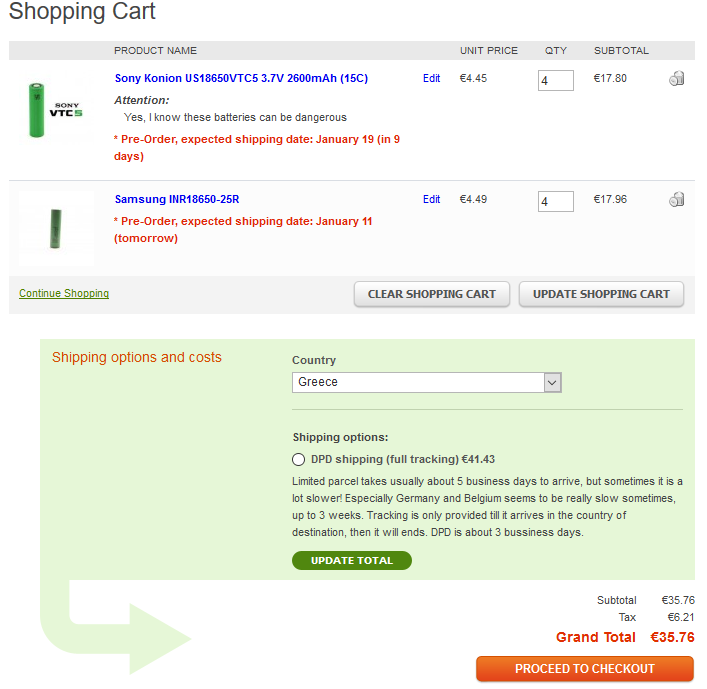The height and width of the screenshot is (689, 707).
Task: Click Clear Shopping Cart button
Action: pyautogui.click(x=432, y=294)
